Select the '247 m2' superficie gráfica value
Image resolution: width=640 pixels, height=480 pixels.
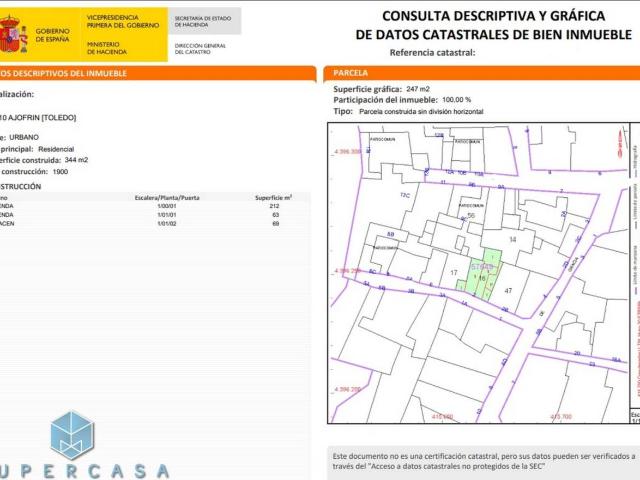(x=418, y=89)
